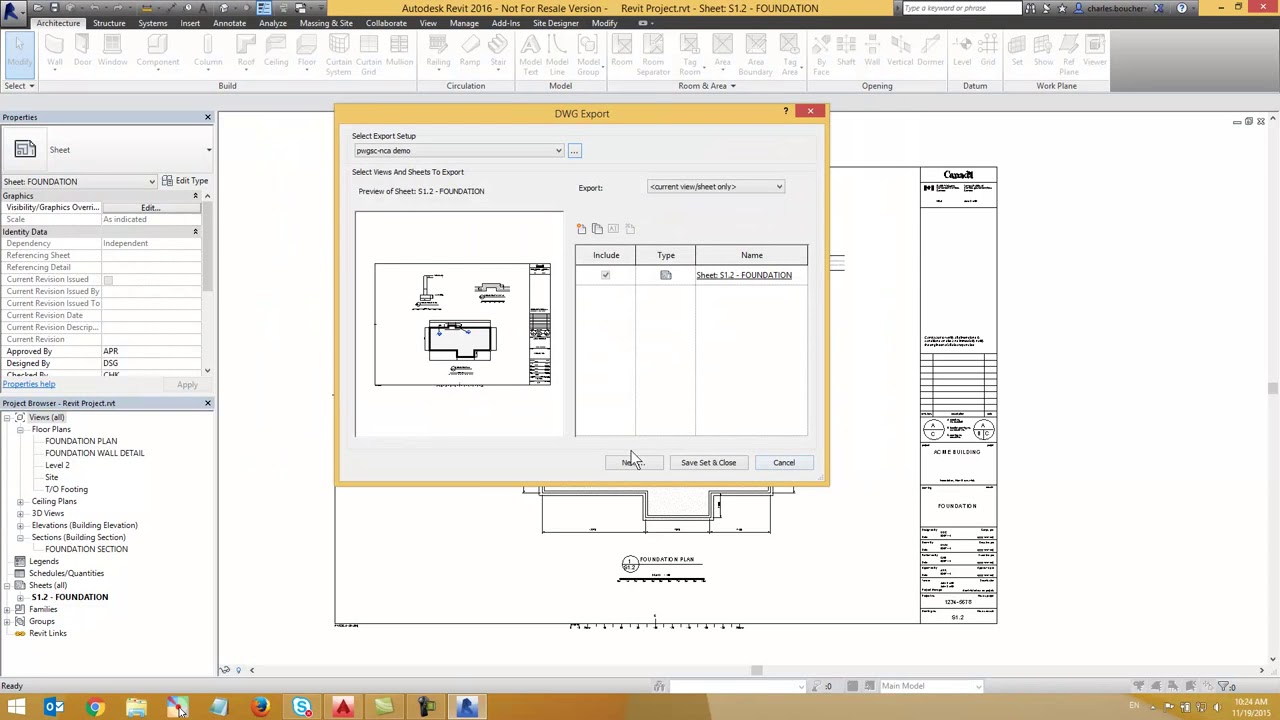This screenshot has height=720, width=1280.
Task: Select the Curtain System tool
Action: [339, 55]
